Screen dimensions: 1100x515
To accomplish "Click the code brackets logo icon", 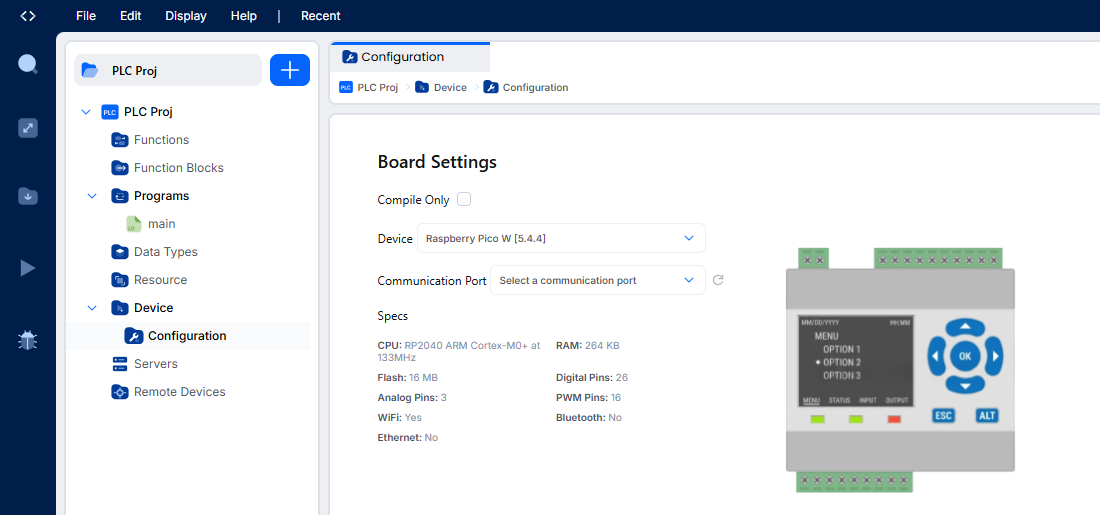I will (x=28, y=16).
